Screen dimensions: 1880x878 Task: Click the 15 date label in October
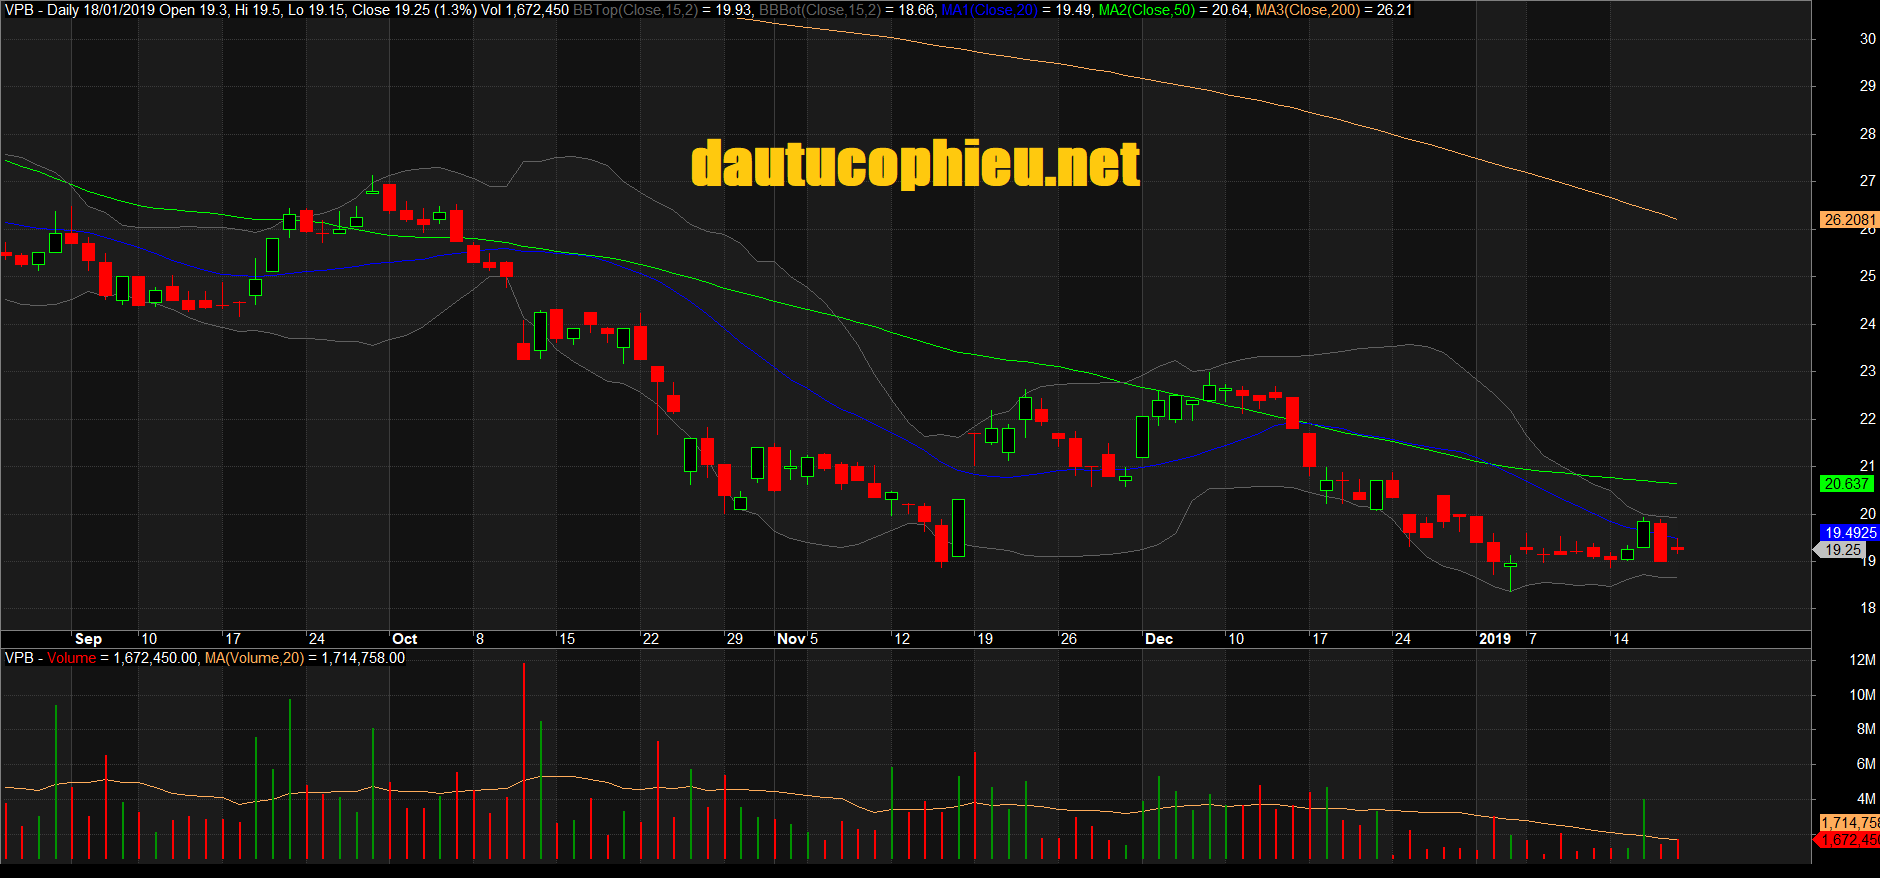pos(567,639)
